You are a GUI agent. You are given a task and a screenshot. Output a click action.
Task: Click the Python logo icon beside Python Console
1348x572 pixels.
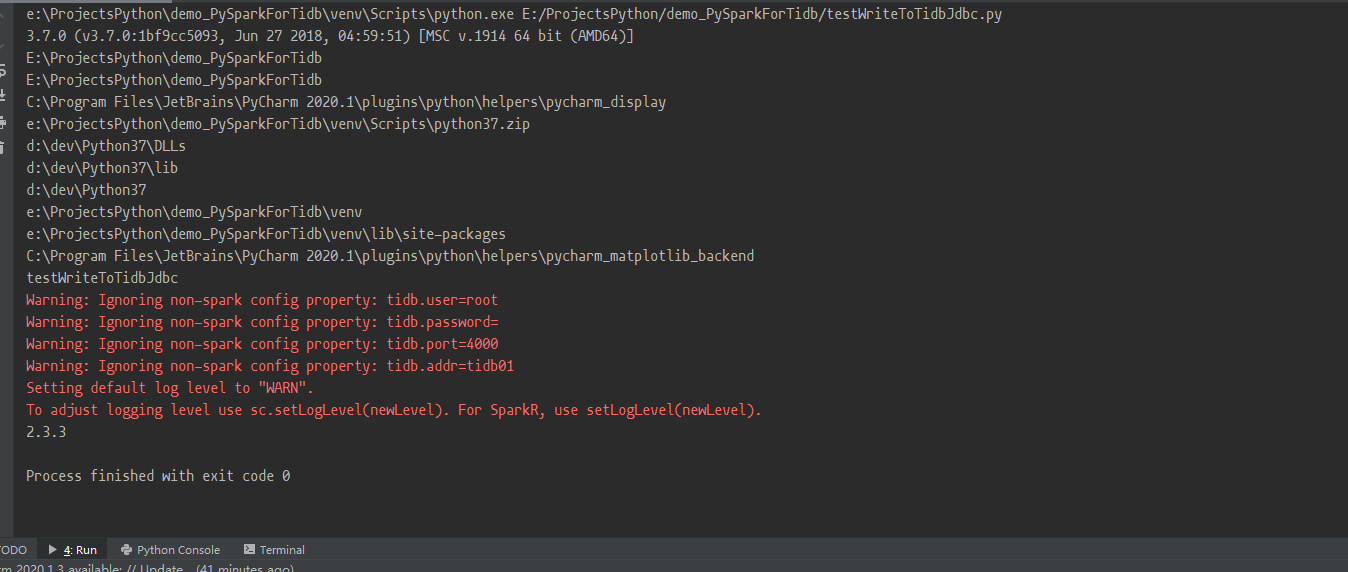pyautogui.click(x=126, y=550)
